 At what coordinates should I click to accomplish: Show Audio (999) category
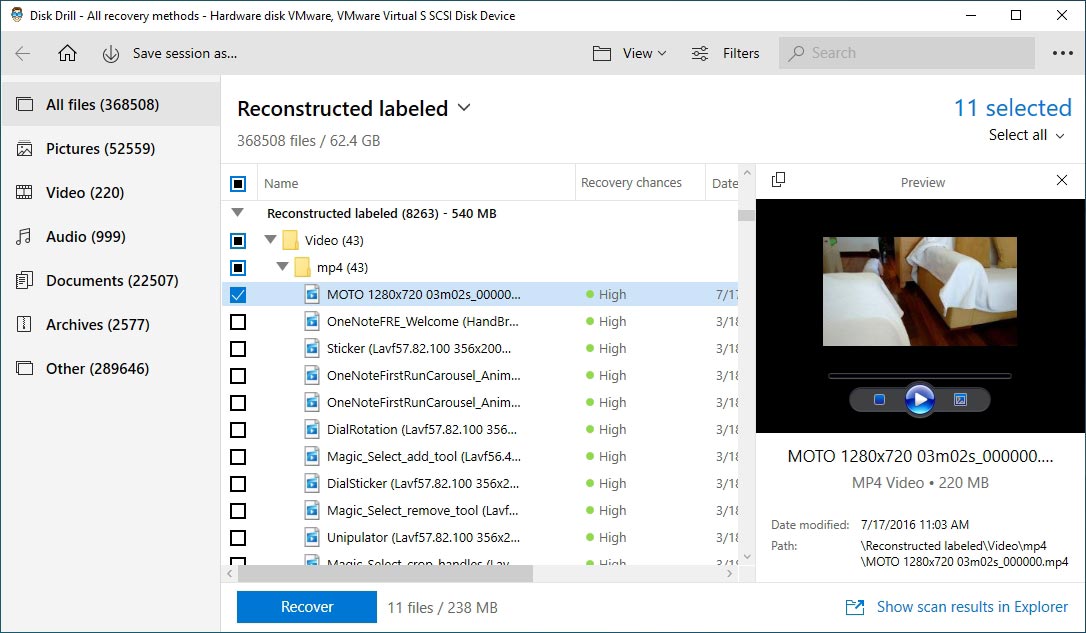coord(111,237)
